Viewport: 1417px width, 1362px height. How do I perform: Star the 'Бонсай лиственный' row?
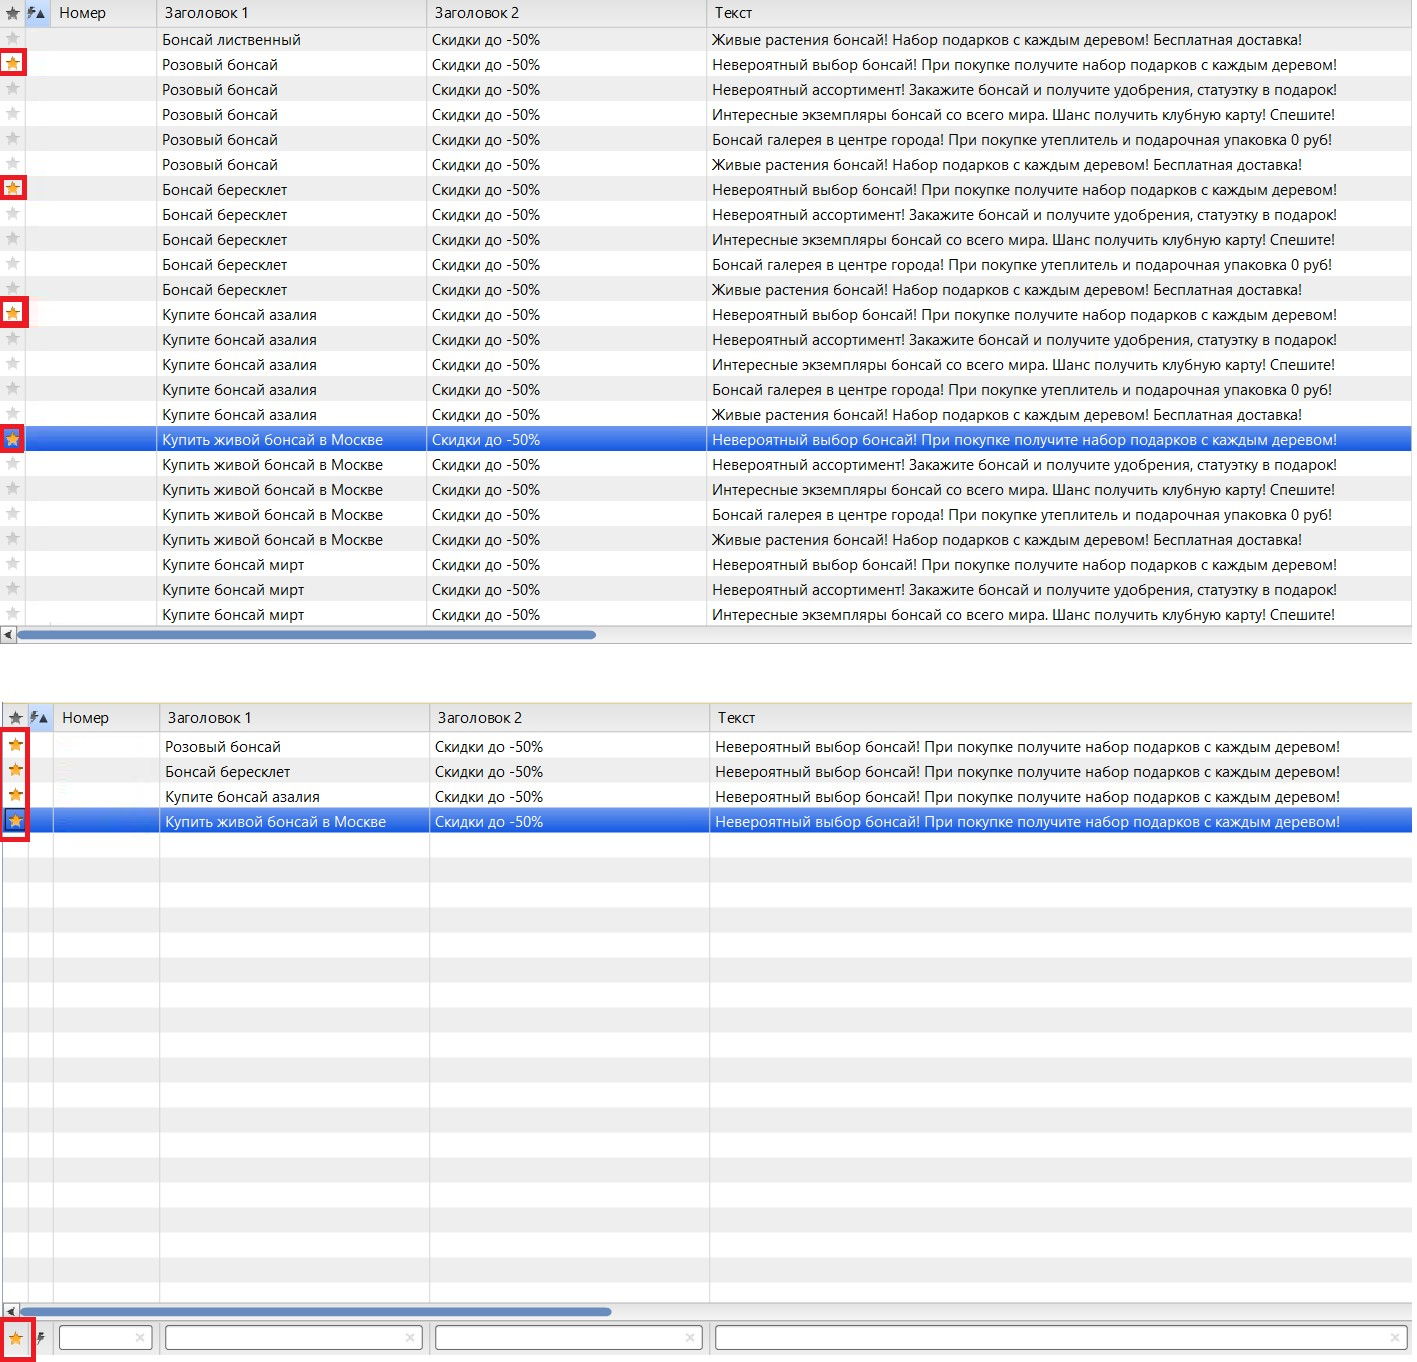pyautogui.click(x=13, y=39)
